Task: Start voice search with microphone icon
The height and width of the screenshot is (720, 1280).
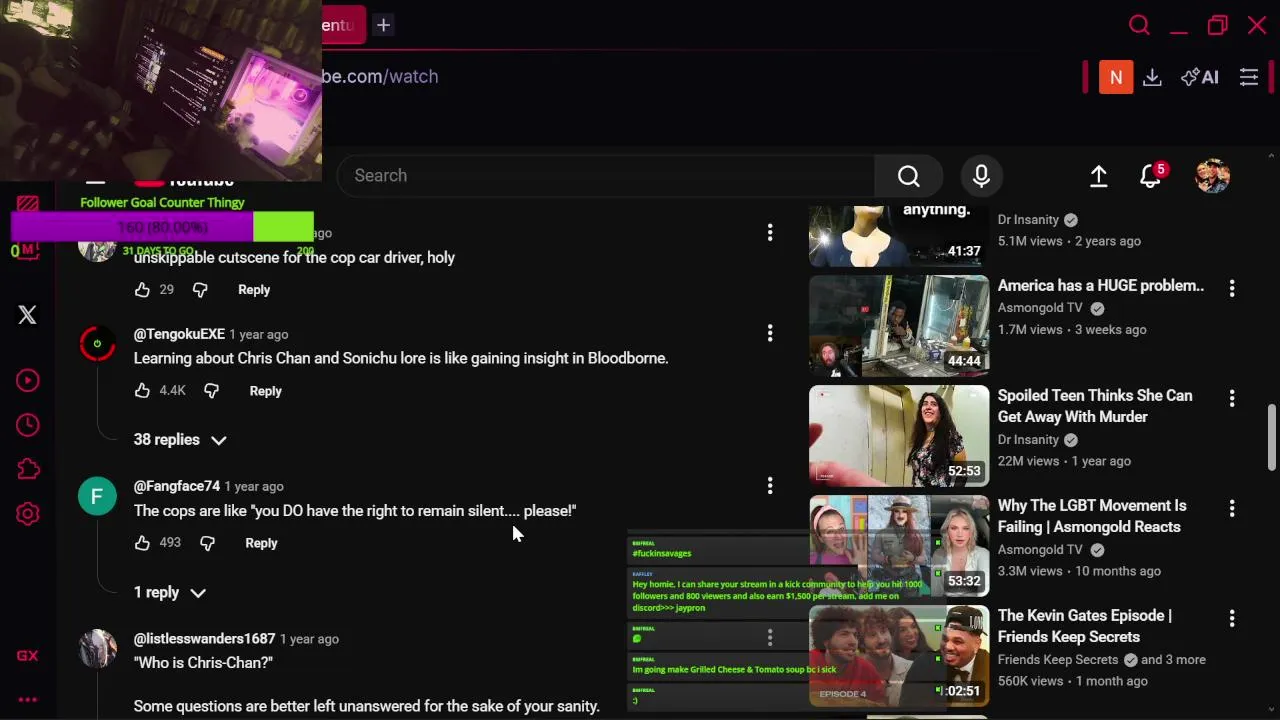Action: [981, 176]
